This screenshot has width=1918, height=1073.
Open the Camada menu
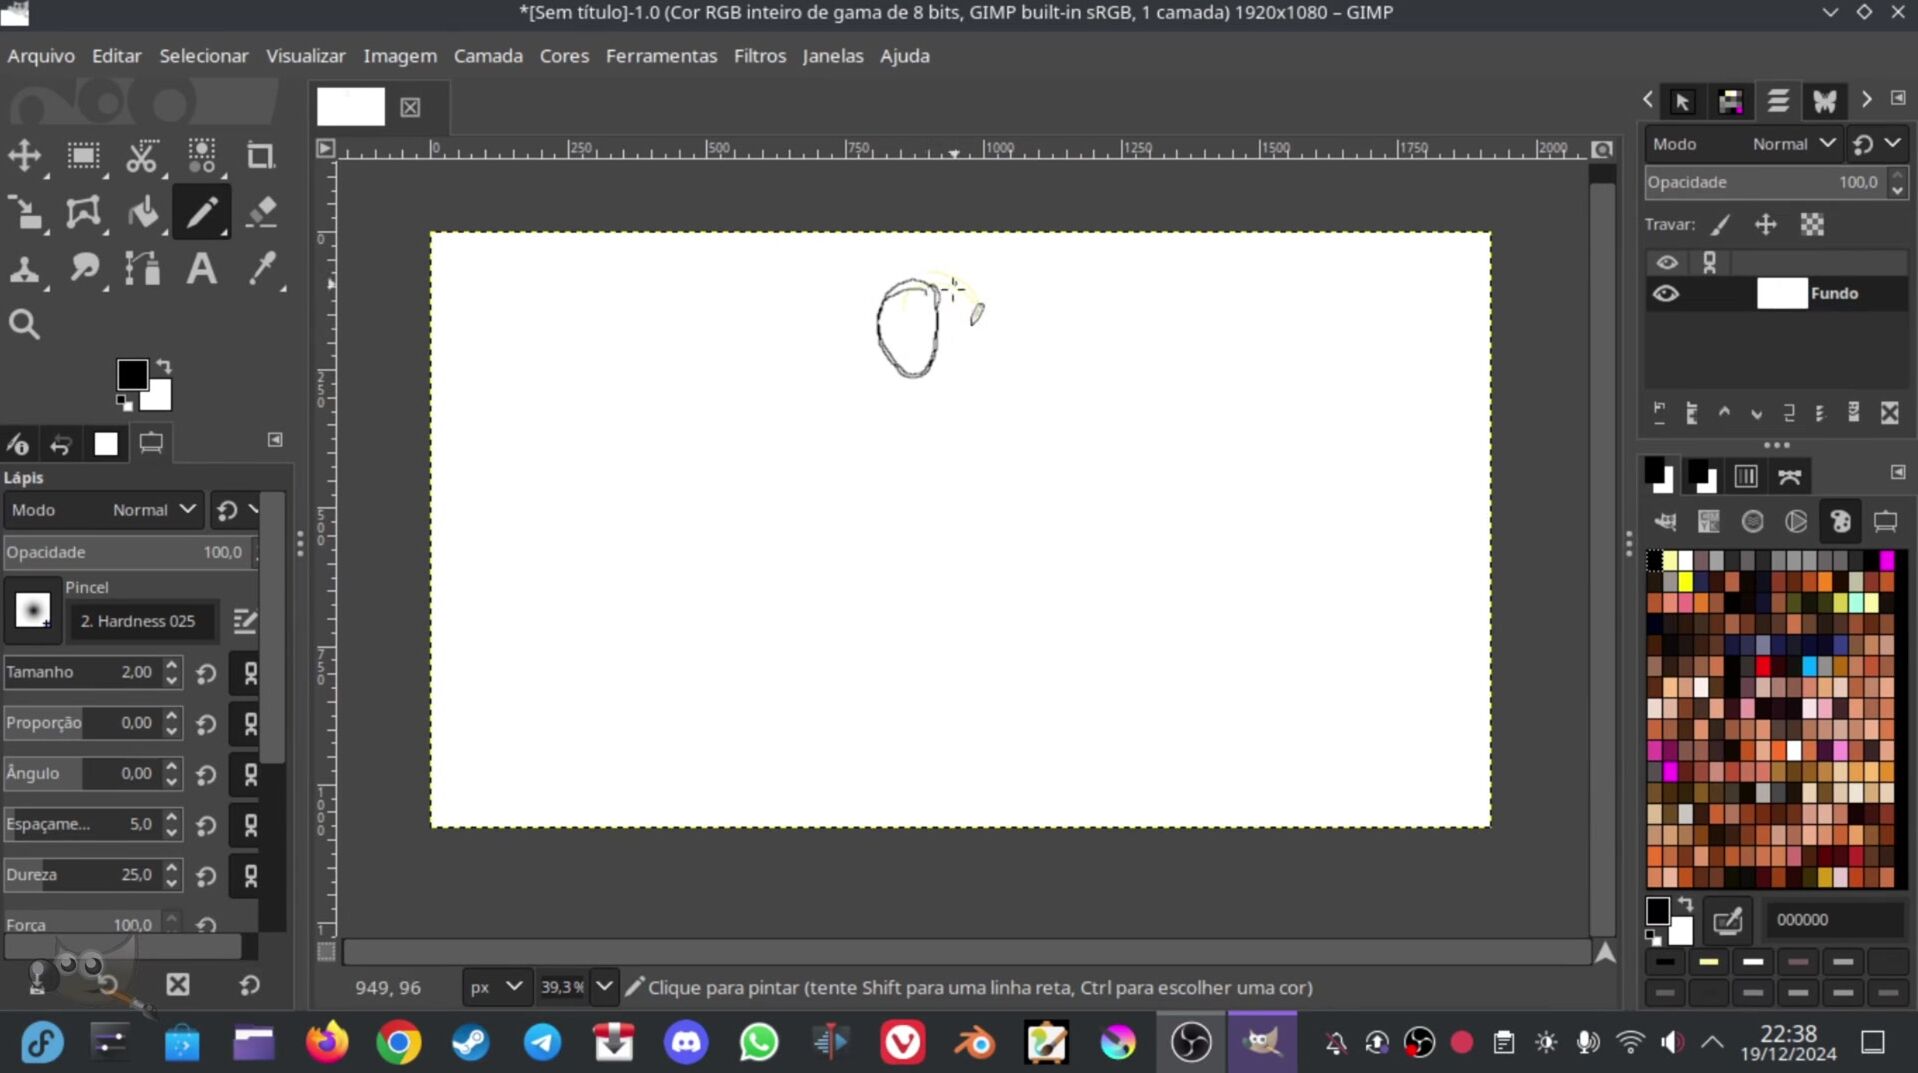click(x=488, y=56)
